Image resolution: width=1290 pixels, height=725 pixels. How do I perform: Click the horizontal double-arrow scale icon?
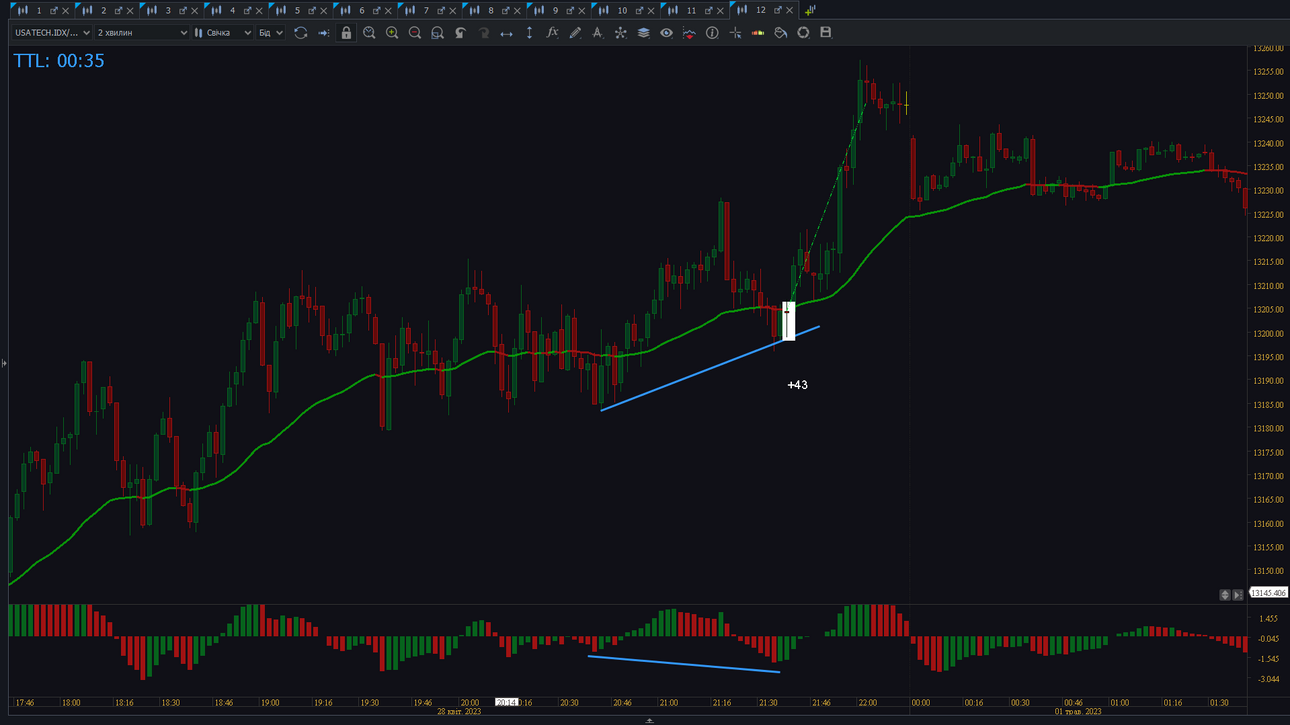tap(506, 33)
